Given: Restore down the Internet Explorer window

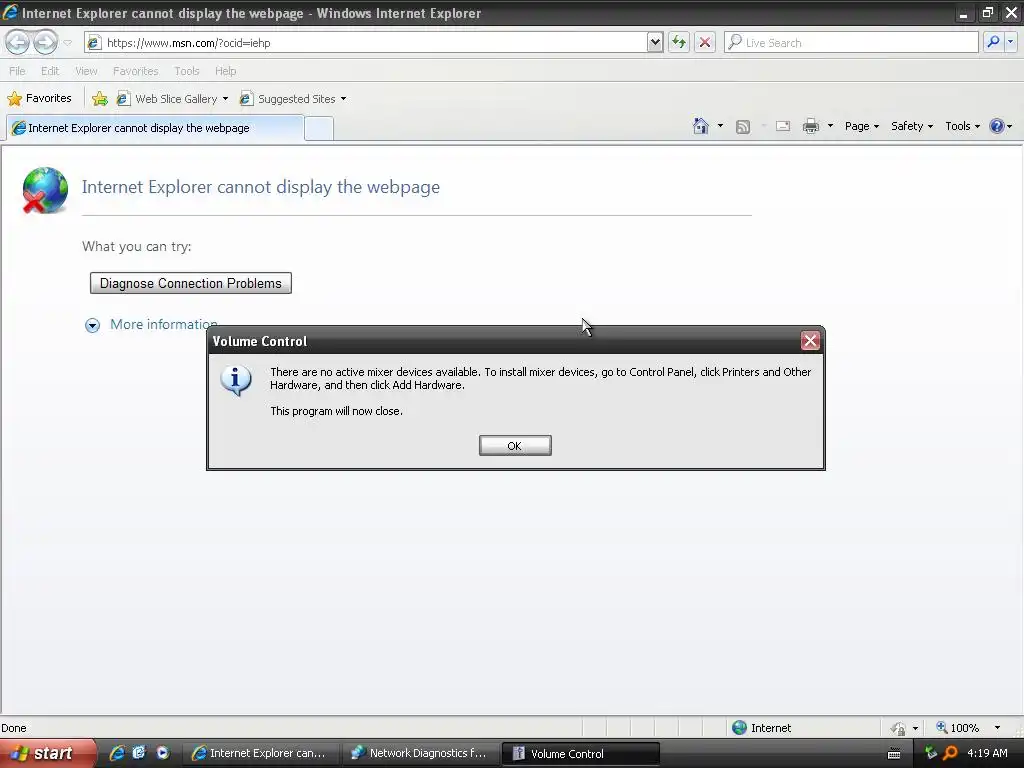Looking at the screenshot, I should 987,12.
